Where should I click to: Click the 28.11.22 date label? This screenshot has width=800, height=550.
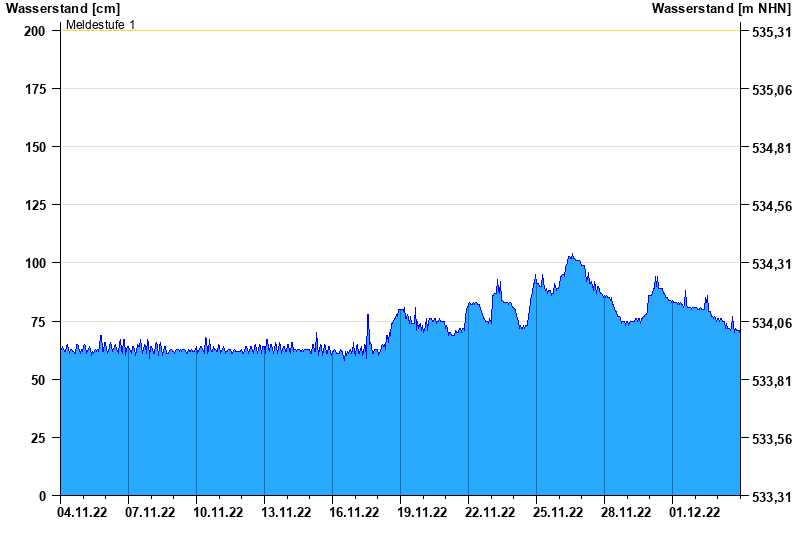coord(626,513)
